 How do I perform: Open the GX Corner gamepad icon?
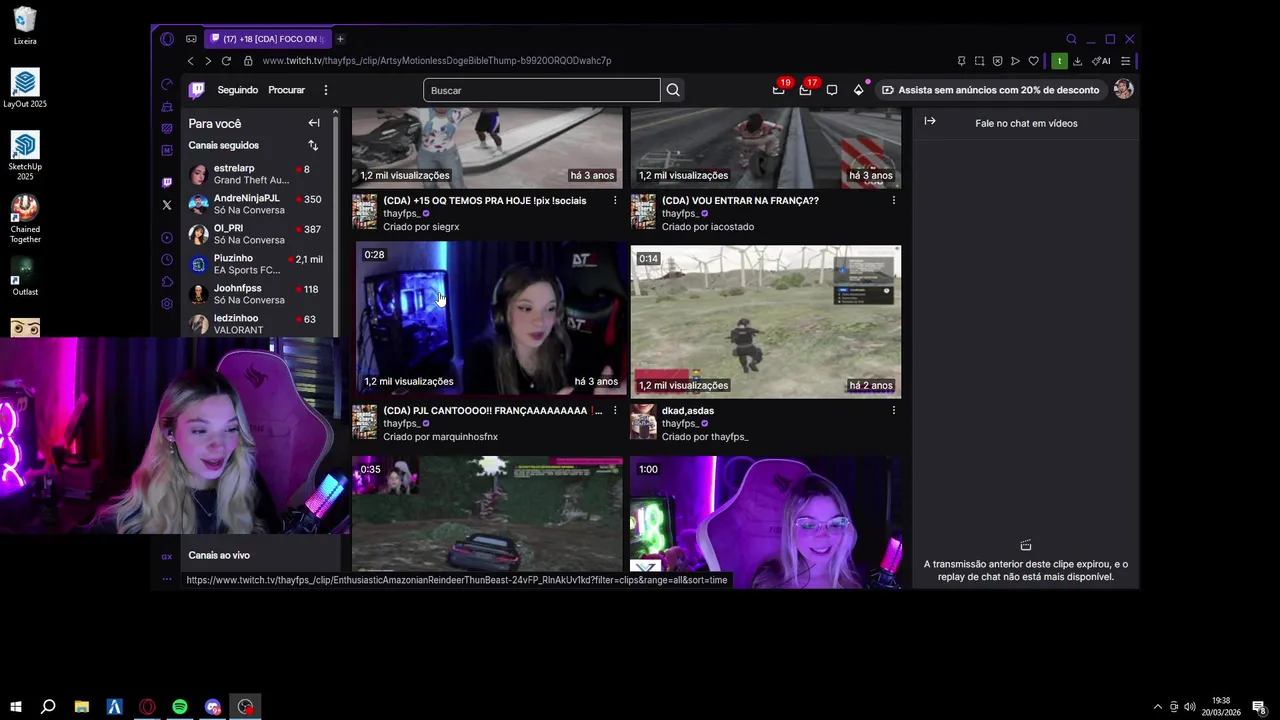(x=191, y=39)
